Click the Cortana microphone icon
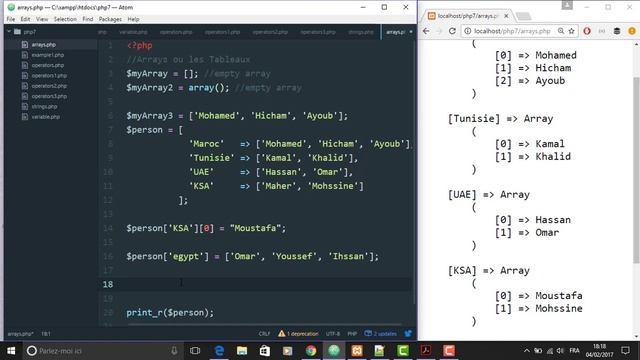The image size is (640, 360). [174, 351]
